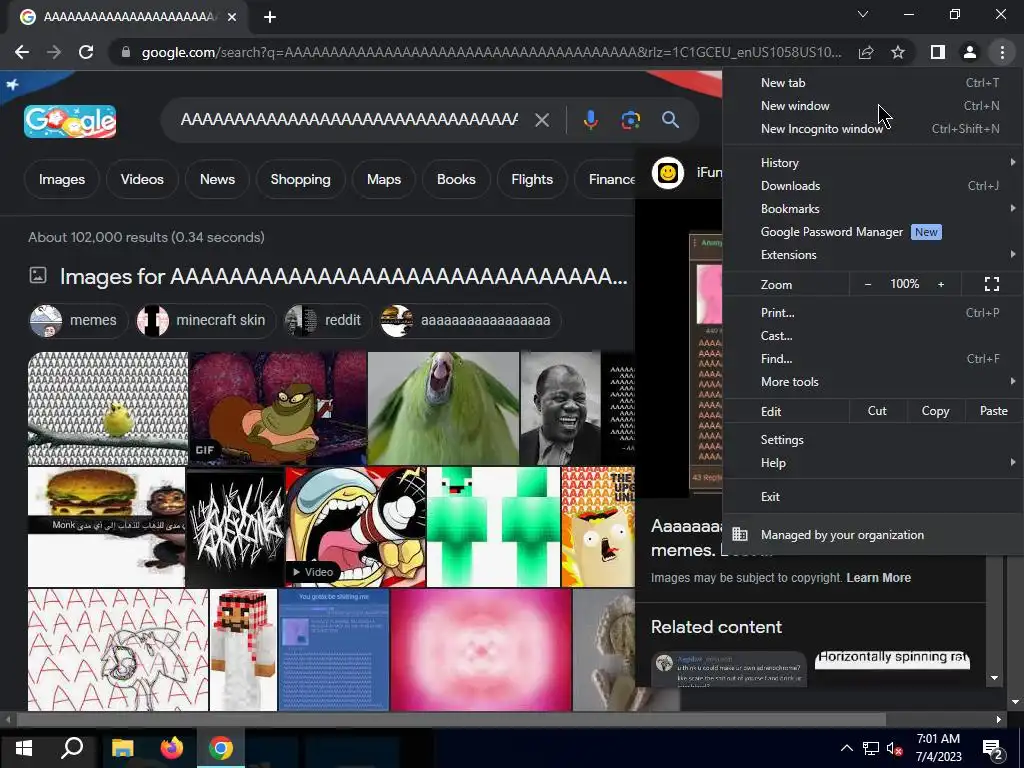Select the Books filter chip
Viewport: 1024px width, 768px height.
456,179
